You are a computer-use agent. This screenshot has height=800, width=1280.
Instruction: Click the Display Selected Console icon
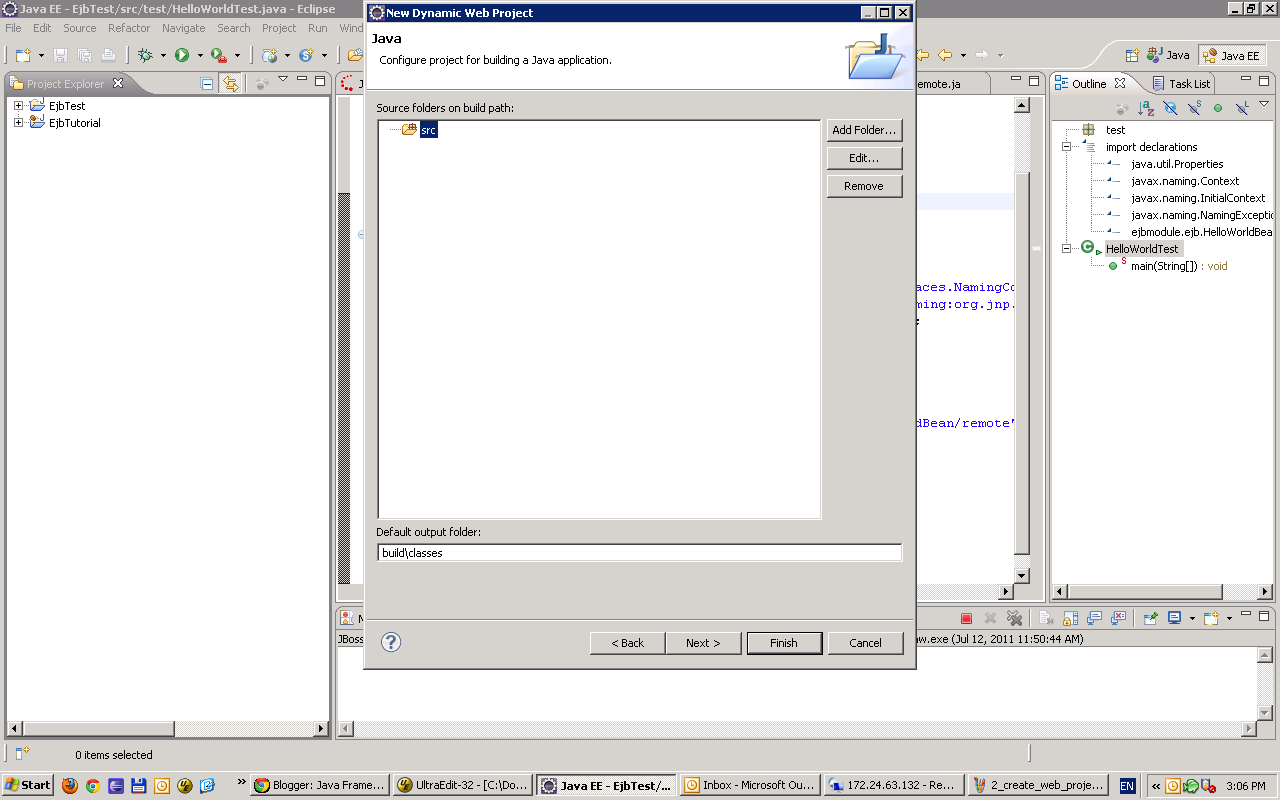(1175, 619)
